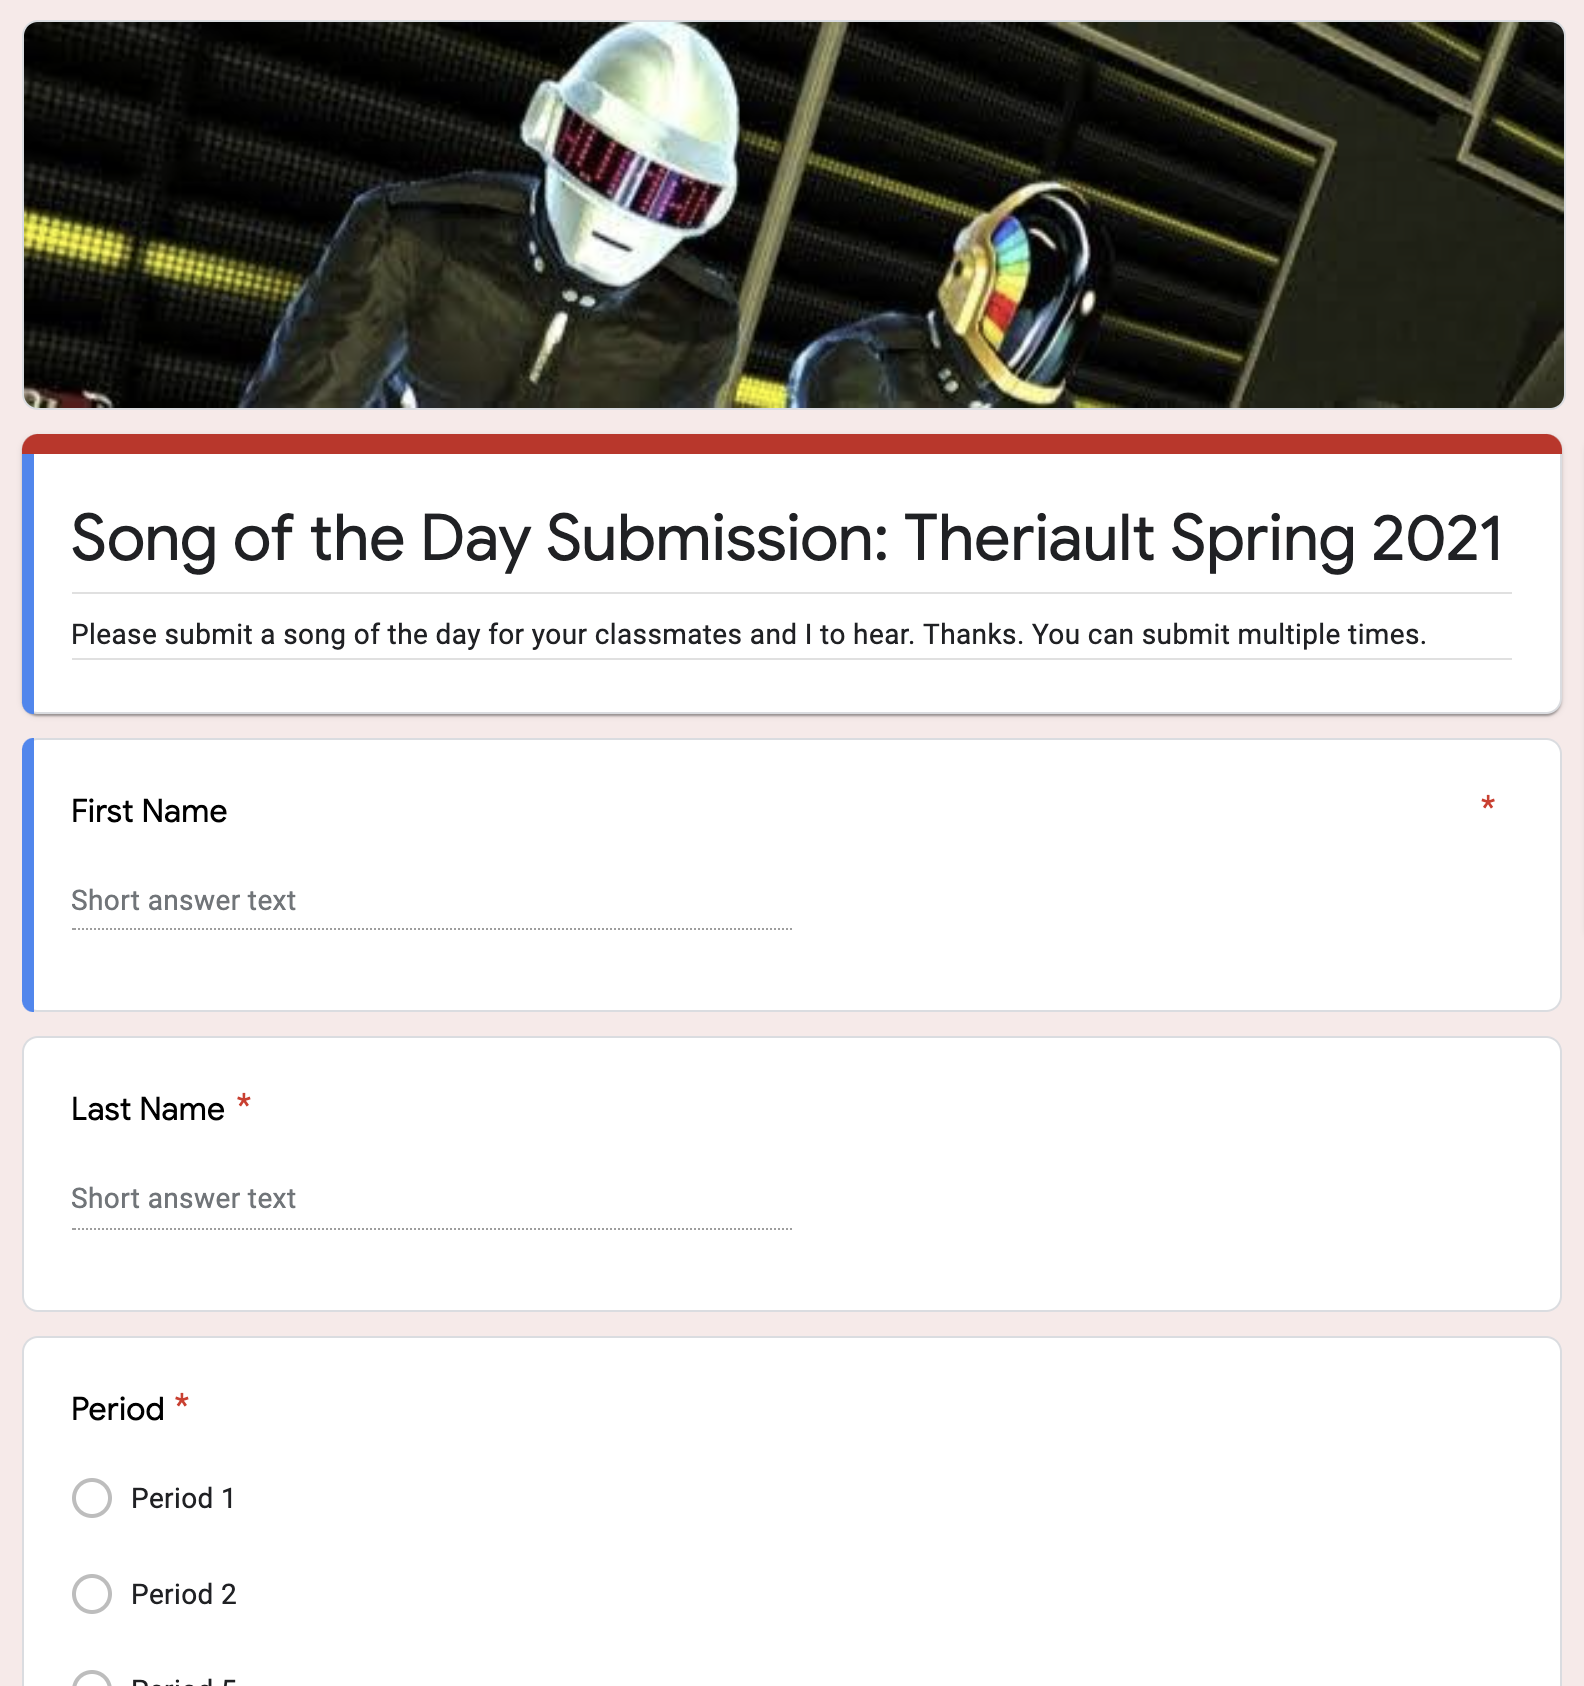Click the white-helmet robot in header image
Viewport: 1584px width, 1686px height.
point(620,180)
